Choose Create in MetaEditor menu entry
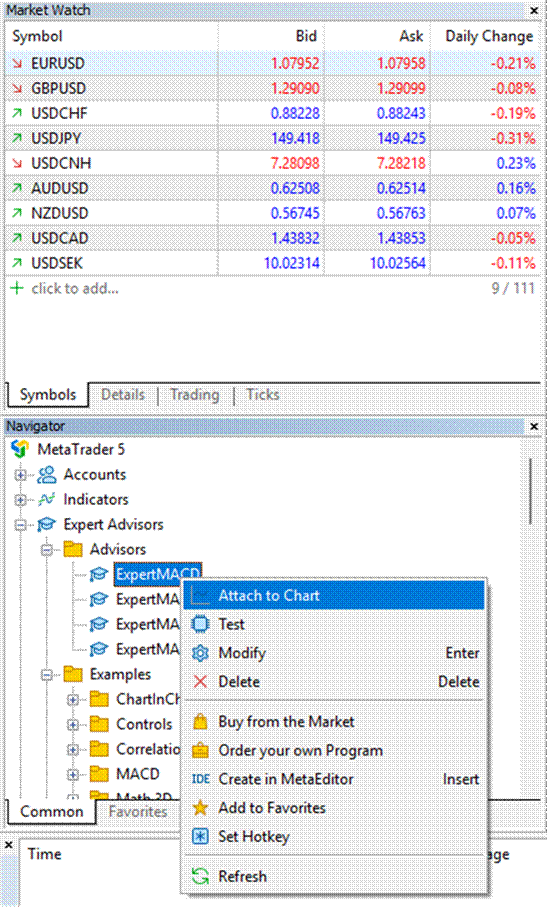This screenshot has height=907, width=547. click(x=334, y=779)
